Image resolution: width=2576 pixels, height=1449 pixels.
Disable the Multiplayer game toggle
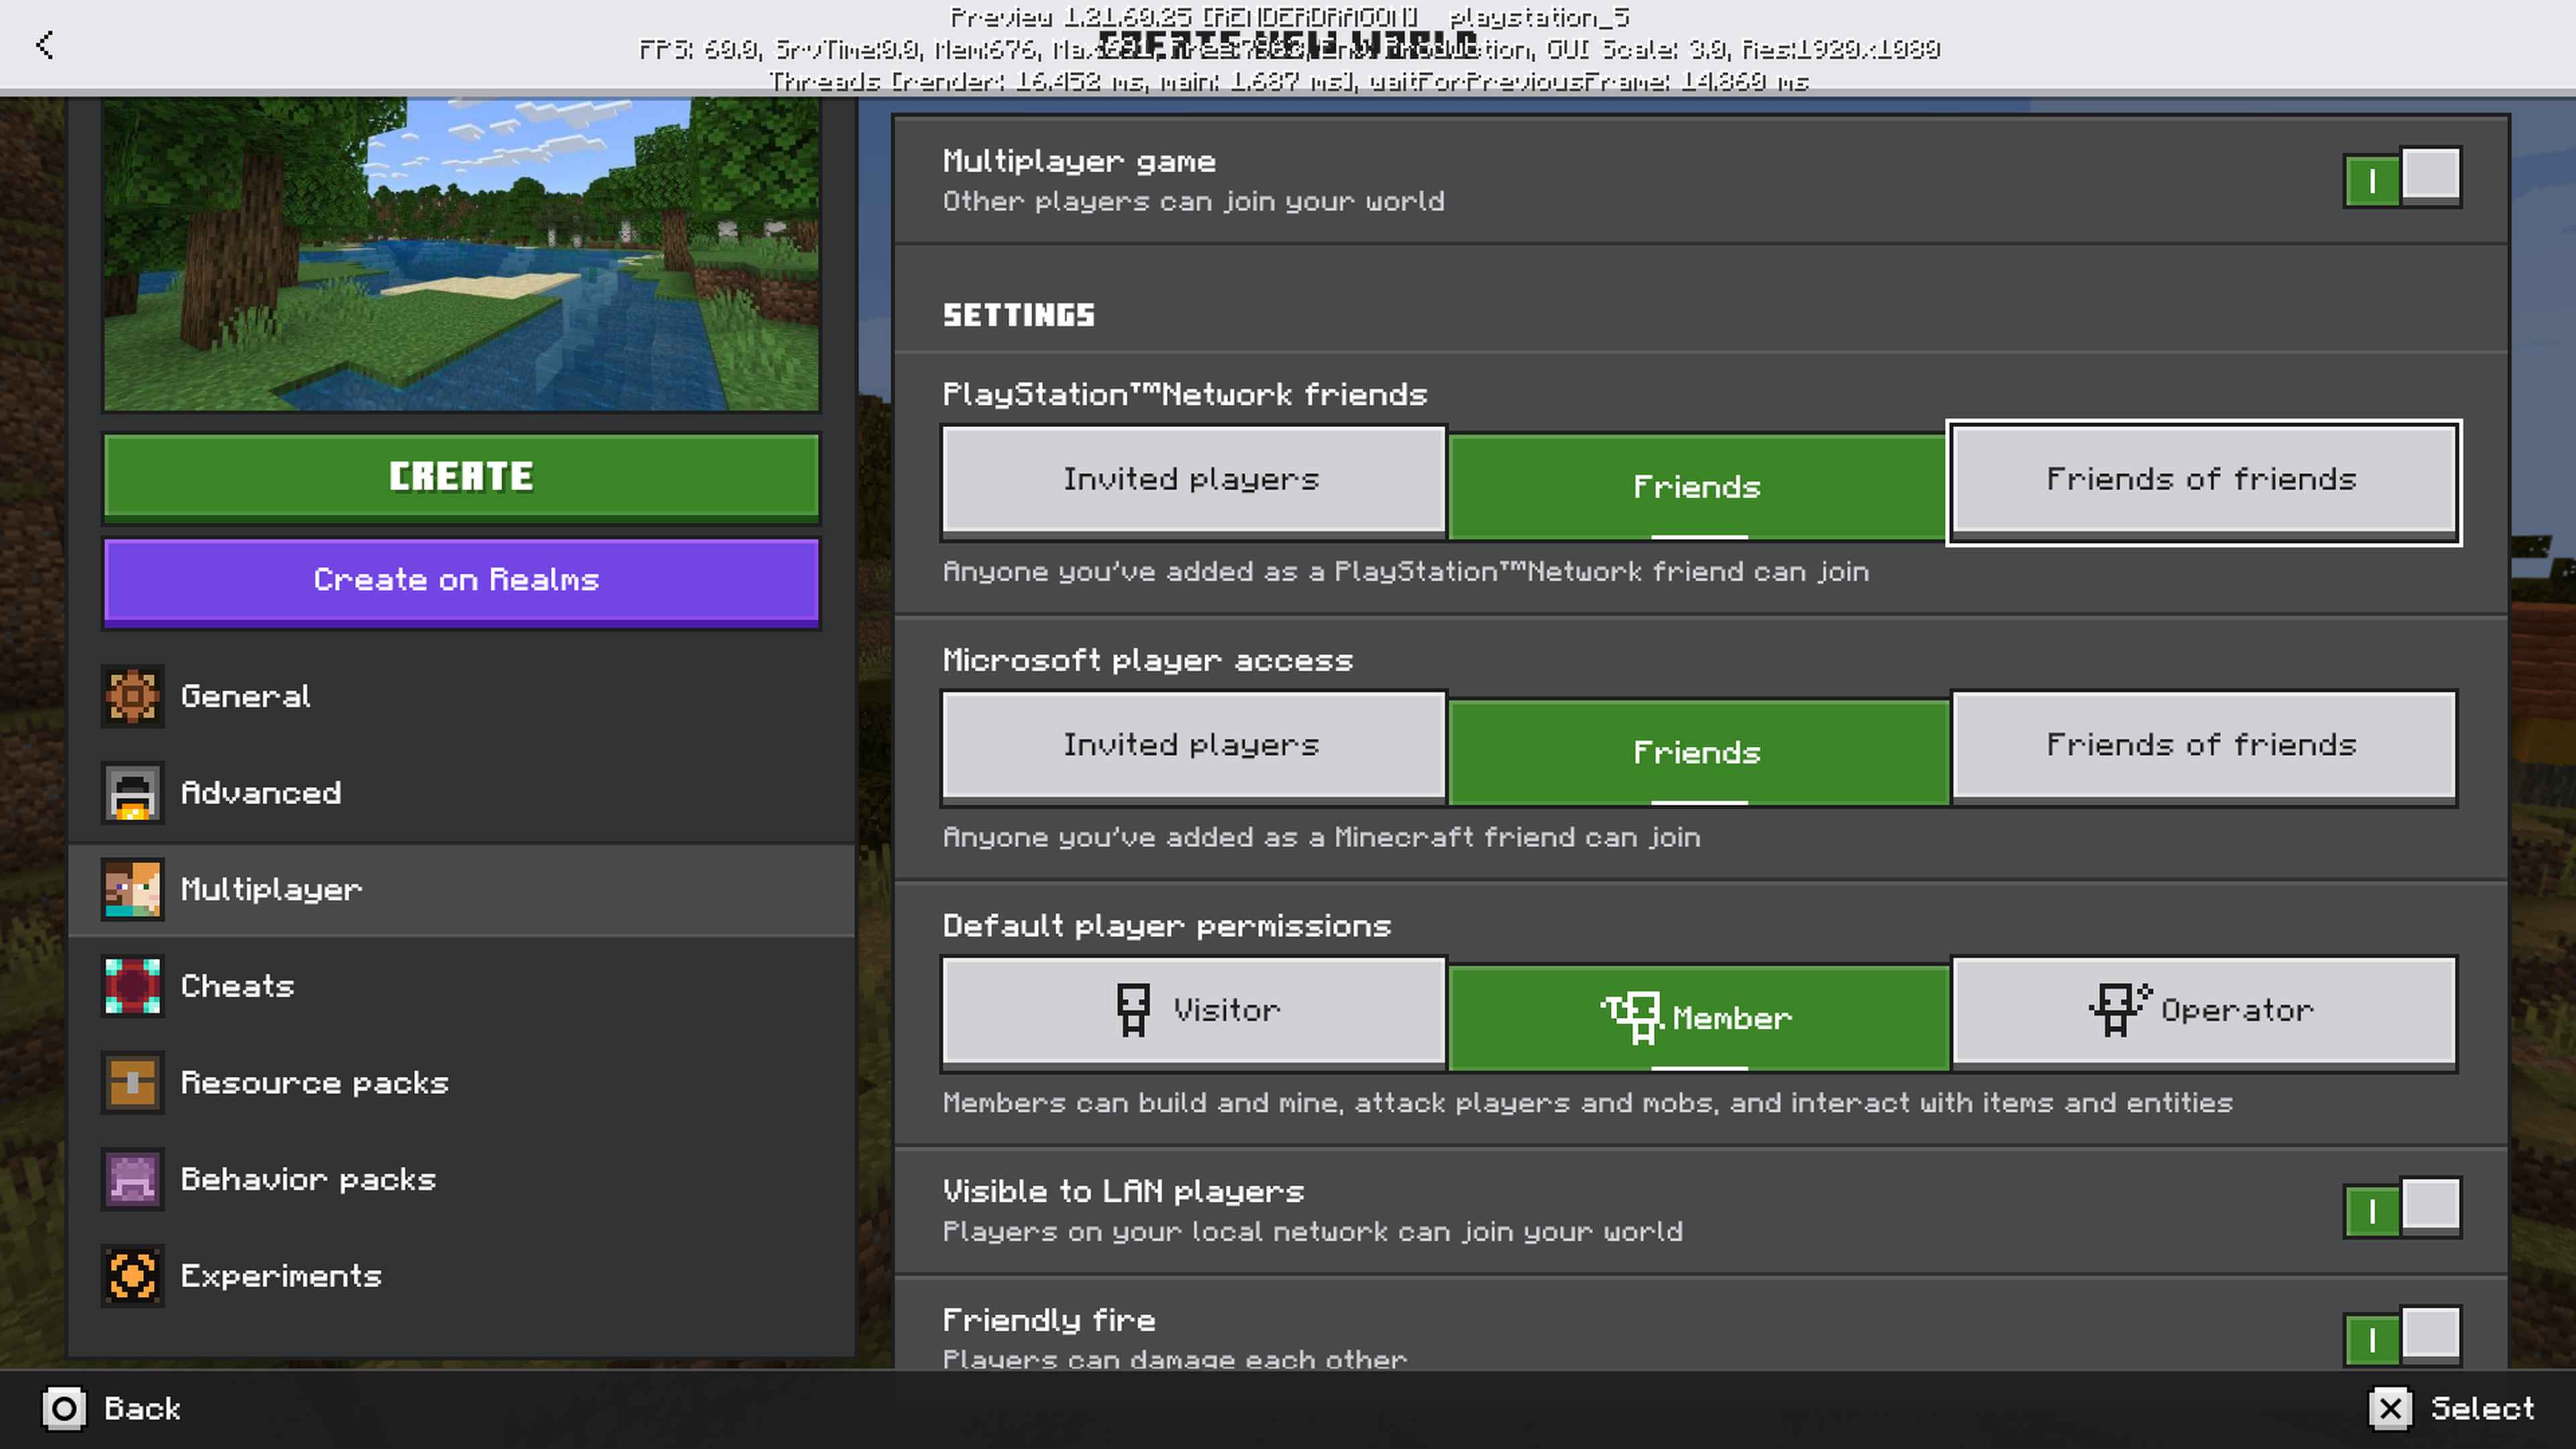(2402, 179)
